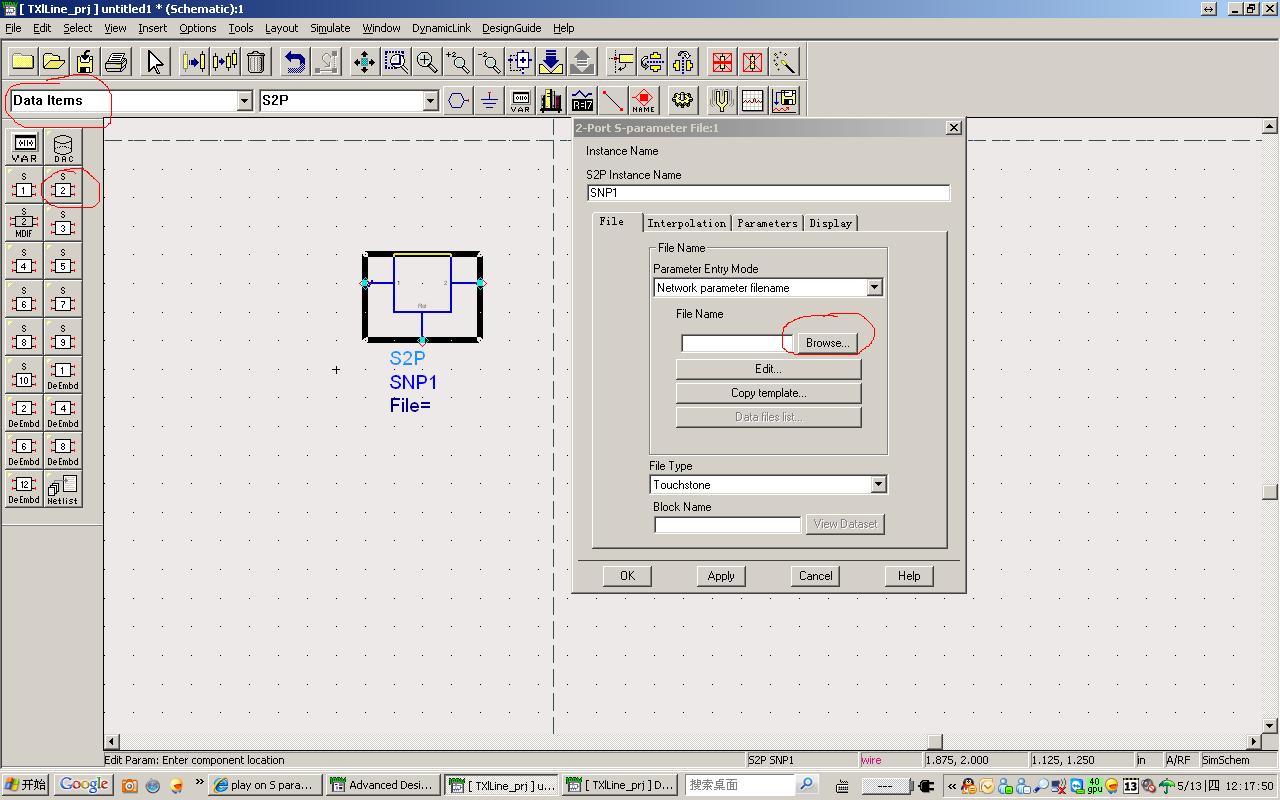Click the trash can Delete icon
The width and height of the screenshot is (1280, 800).
pos(256,62)
